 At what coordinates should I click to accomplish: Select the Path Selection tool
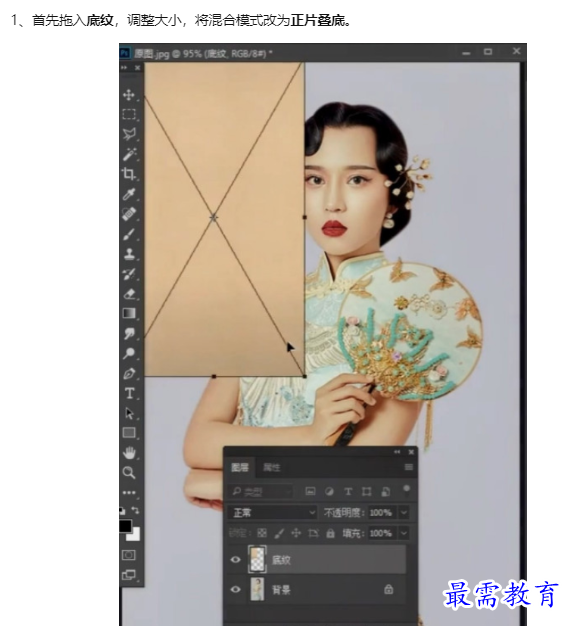129,413
